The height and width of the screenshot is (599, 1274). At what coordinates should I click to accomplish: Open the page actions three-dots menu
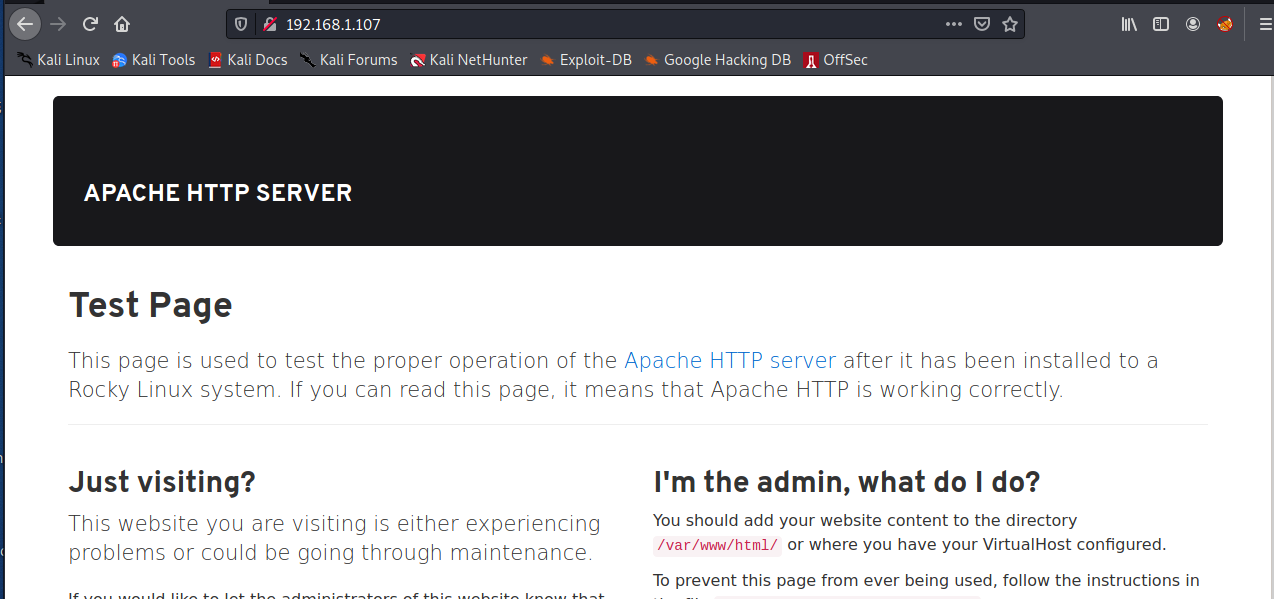(954, 24)
